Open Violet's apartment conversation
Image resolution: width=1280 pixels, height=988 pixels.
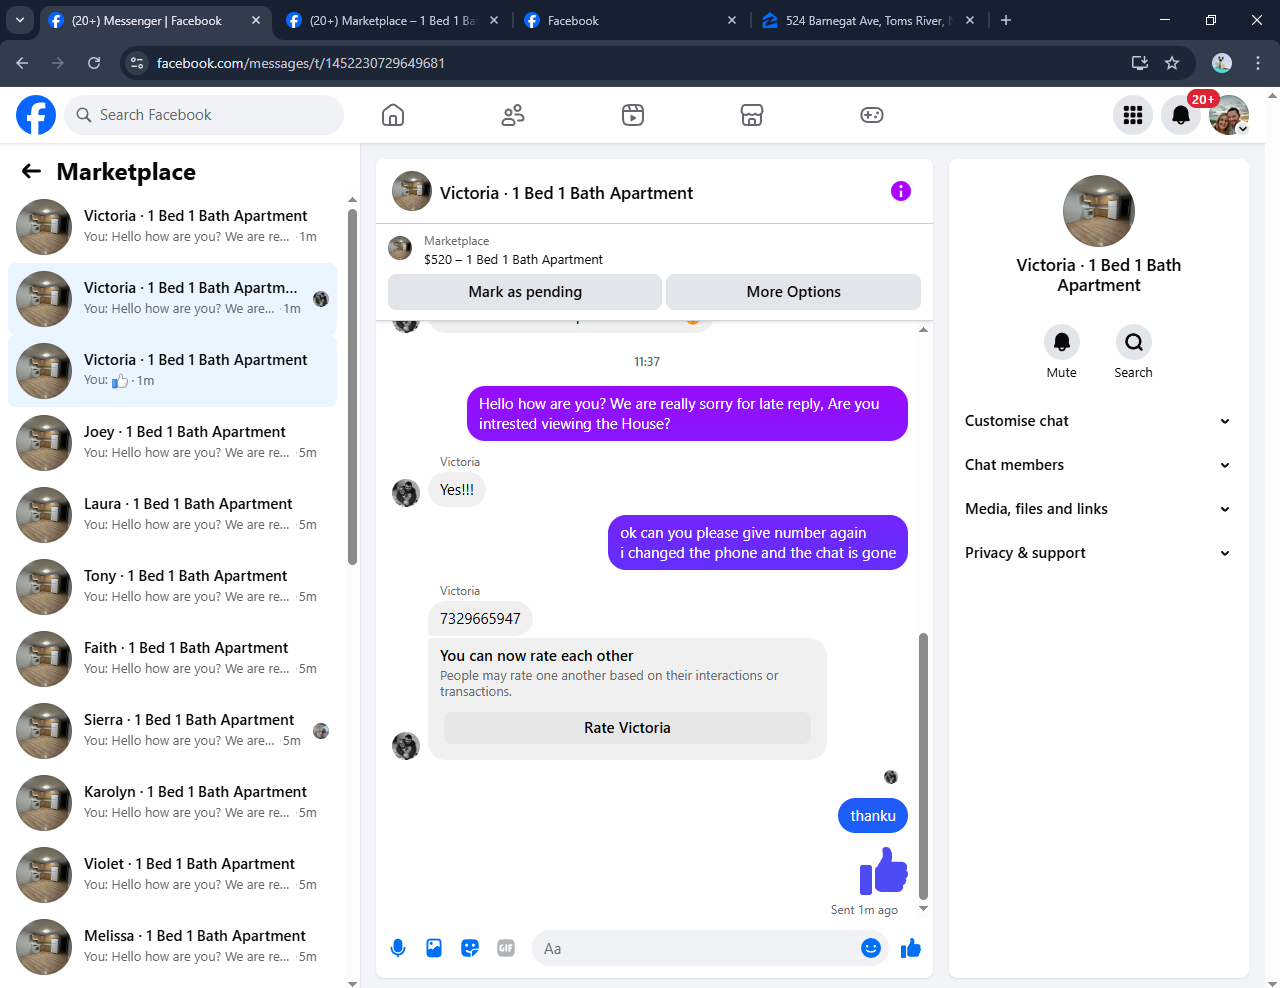pos(172,875)
